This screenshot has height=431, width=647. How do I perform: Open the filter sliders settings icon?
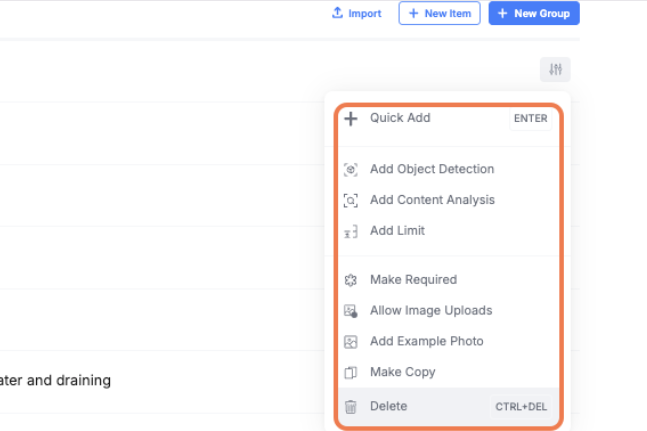(555, 69)
